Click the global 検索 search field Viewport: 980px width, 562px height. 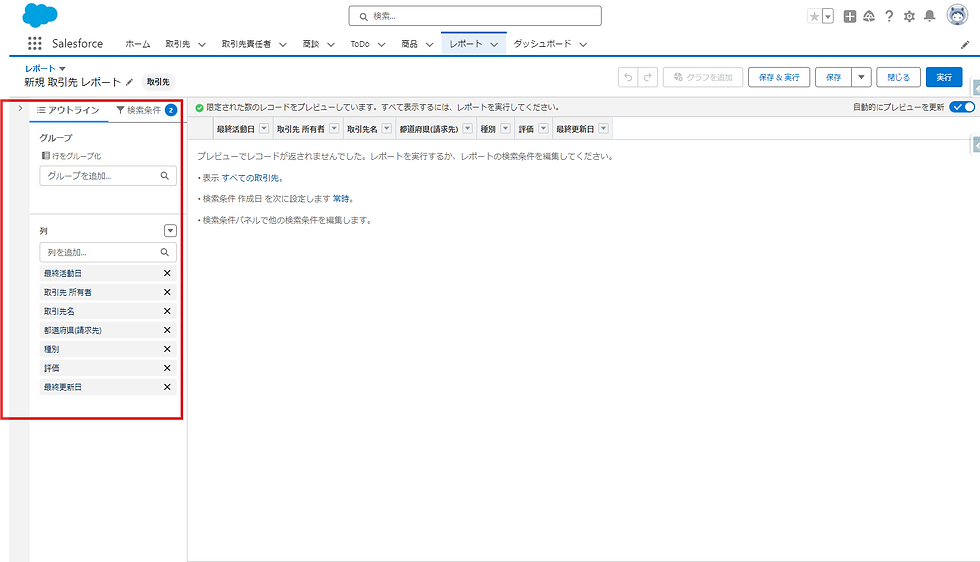coord(475,16)
